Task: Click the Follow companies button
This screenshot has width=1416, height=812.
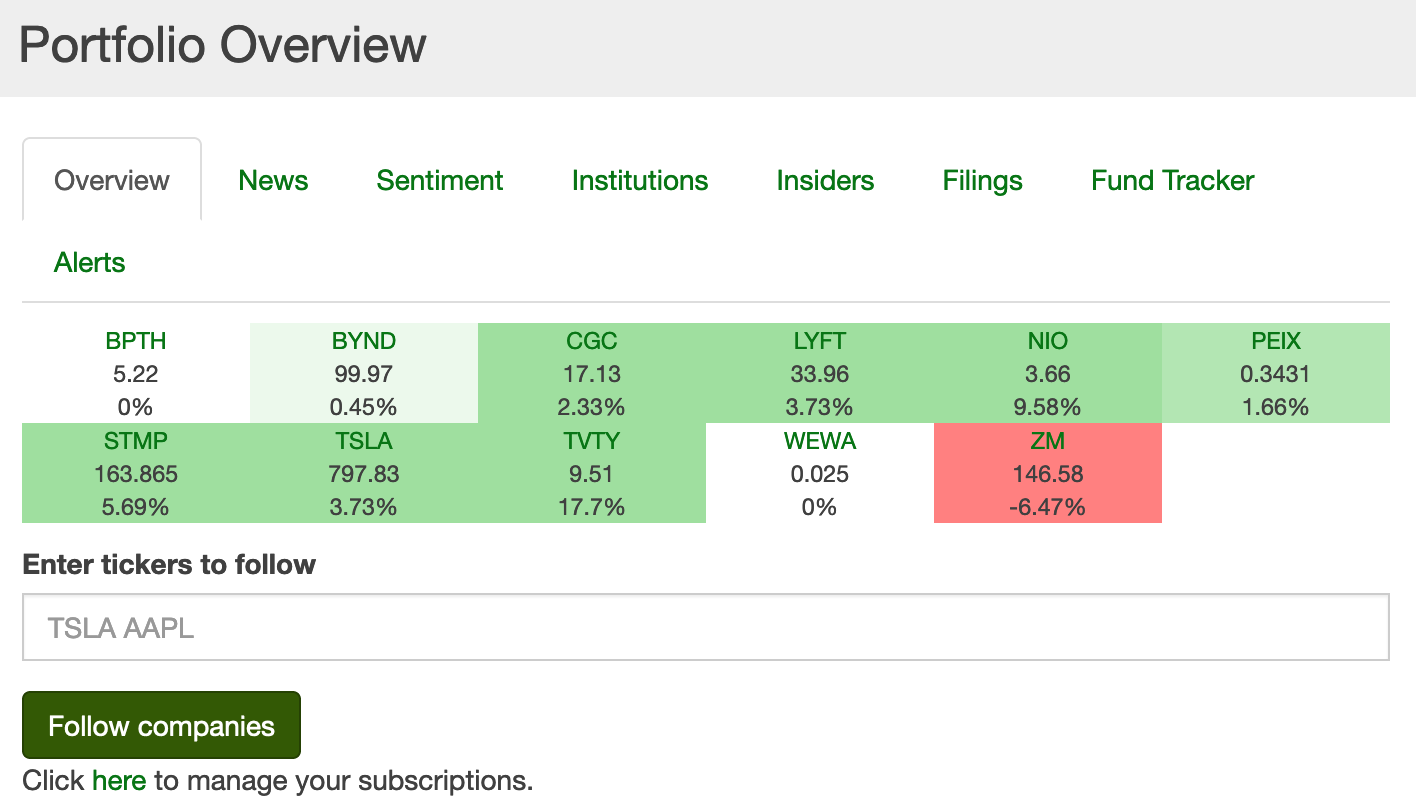Action: tap(161, 725)
